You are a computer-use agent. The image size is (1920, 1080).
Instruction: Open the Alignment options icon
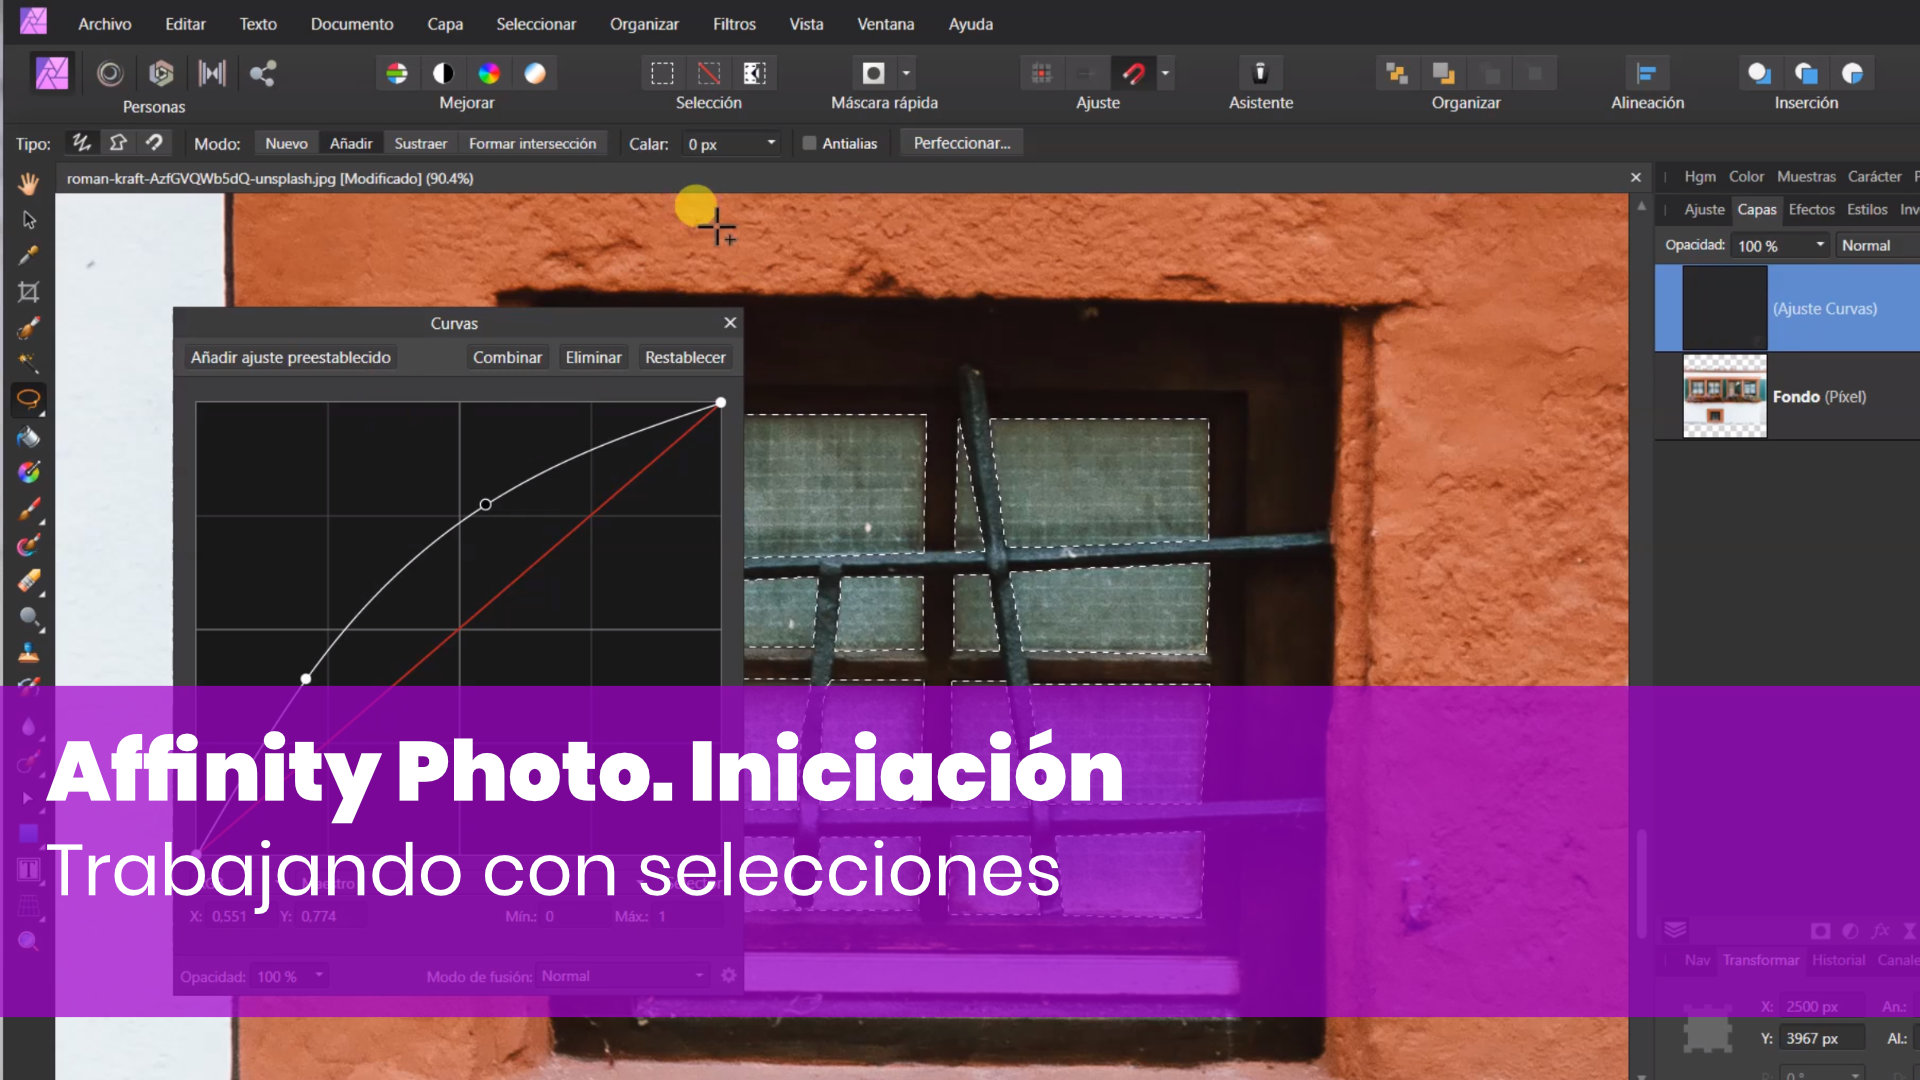coord(1646,73)
